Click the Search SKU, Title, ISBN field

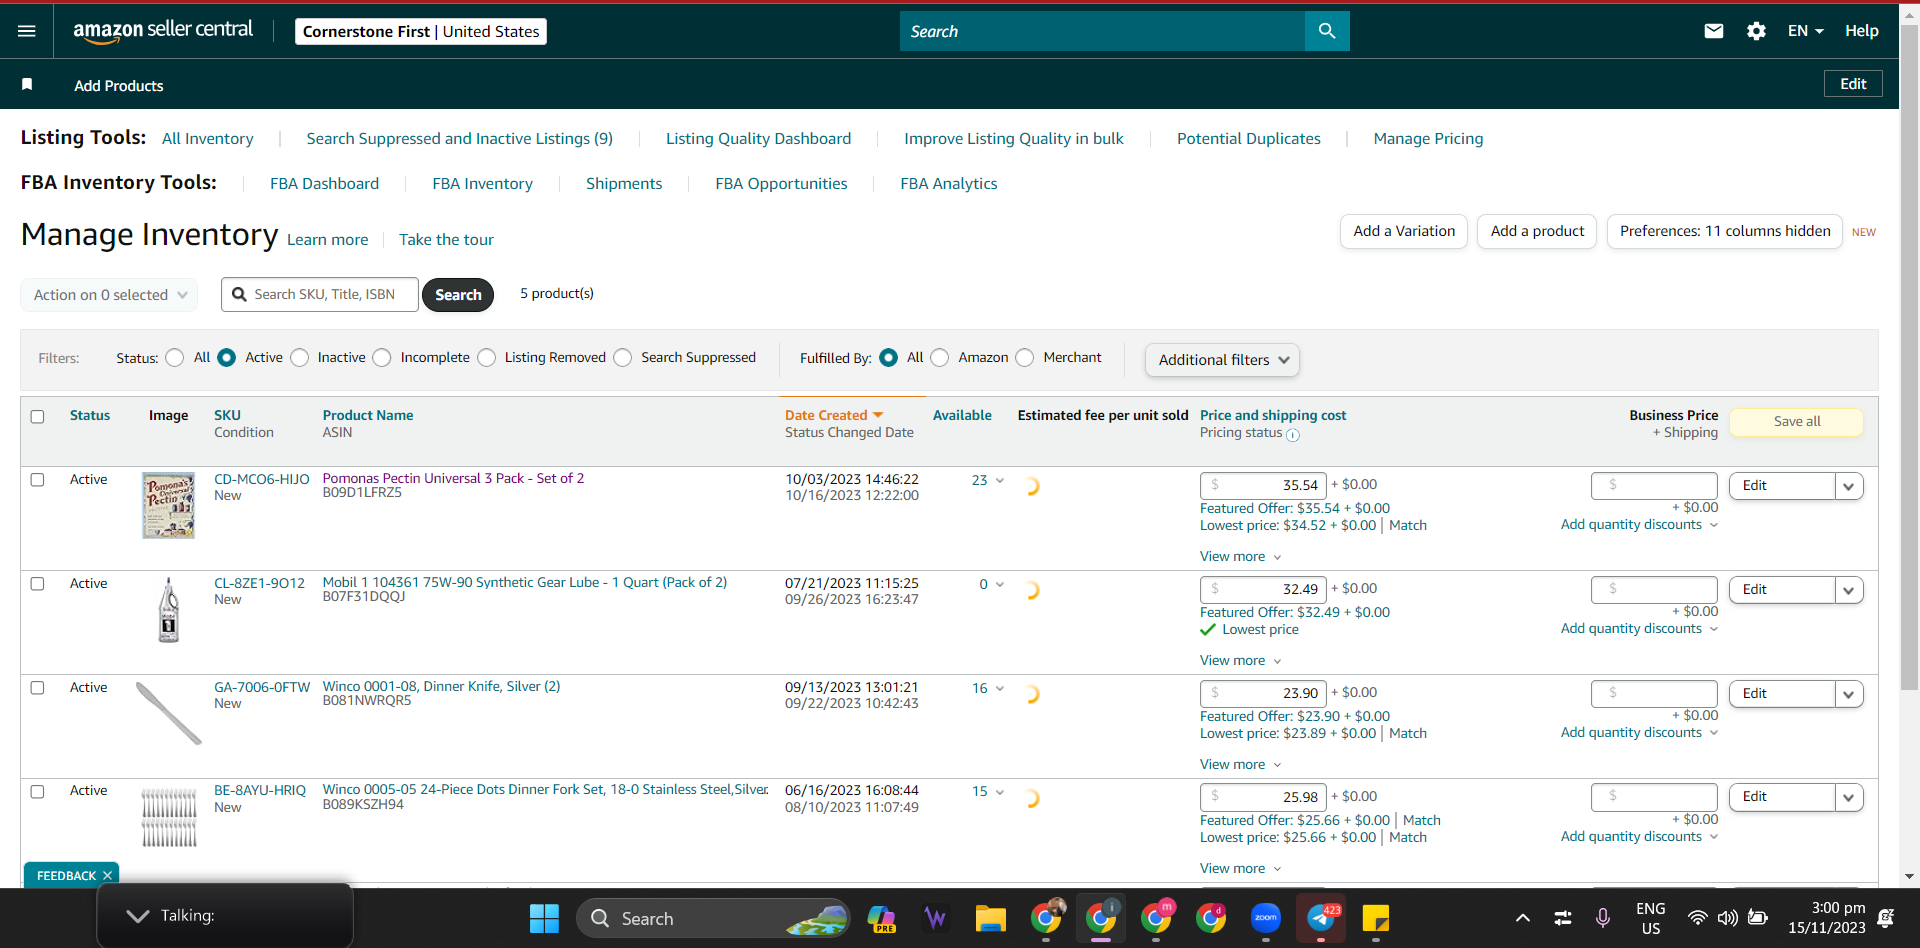point(320,295)
